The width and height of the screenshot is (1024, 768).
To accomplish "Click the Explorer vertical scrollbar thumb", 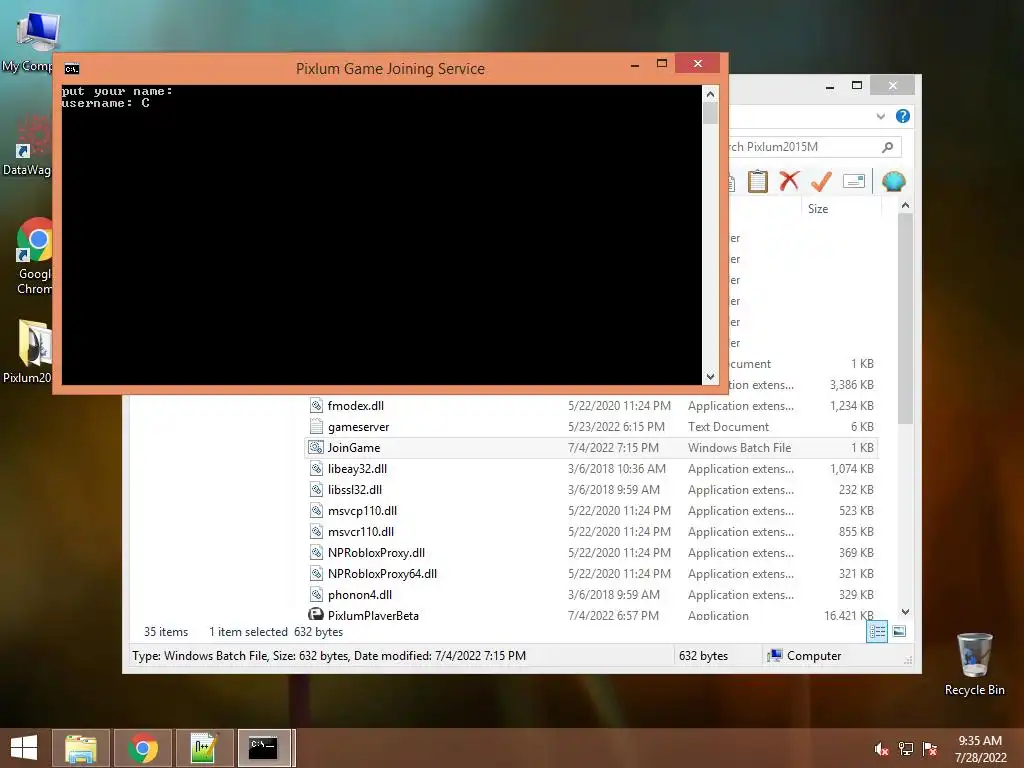I will (x=905, y=319).
